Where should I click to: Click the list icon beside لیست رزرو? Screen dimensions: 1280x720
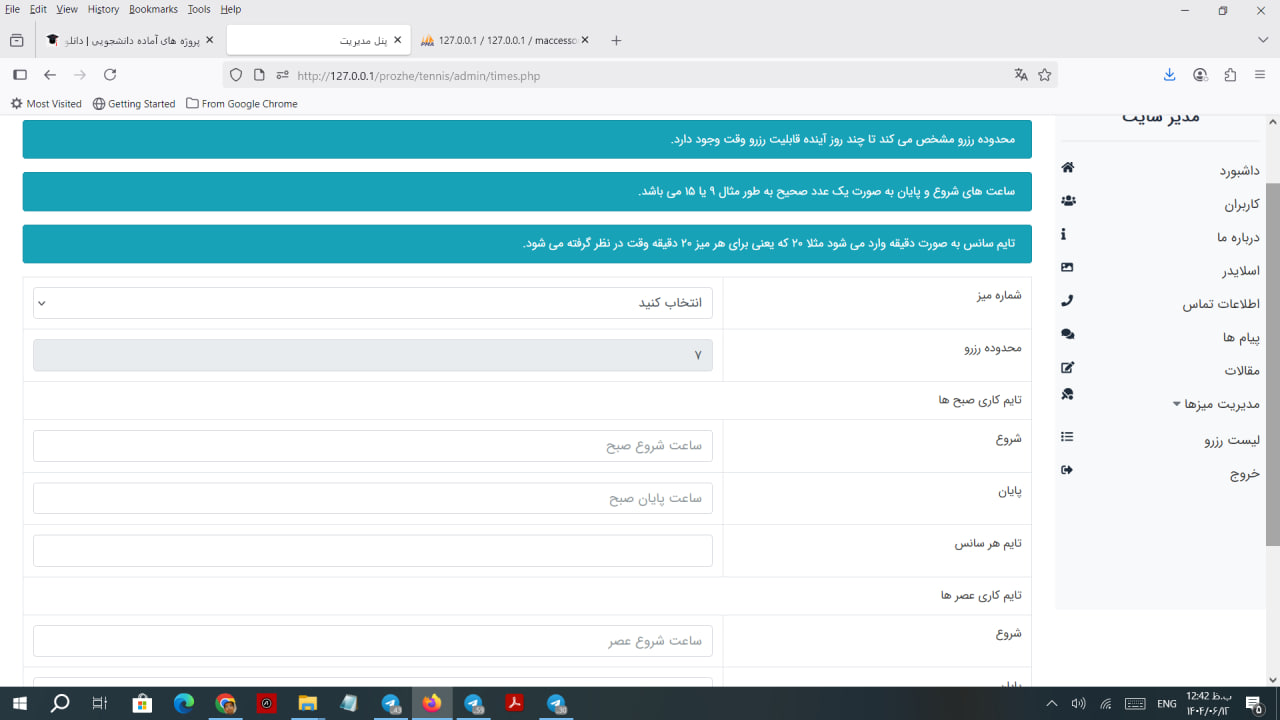[x=1067, y=437]
